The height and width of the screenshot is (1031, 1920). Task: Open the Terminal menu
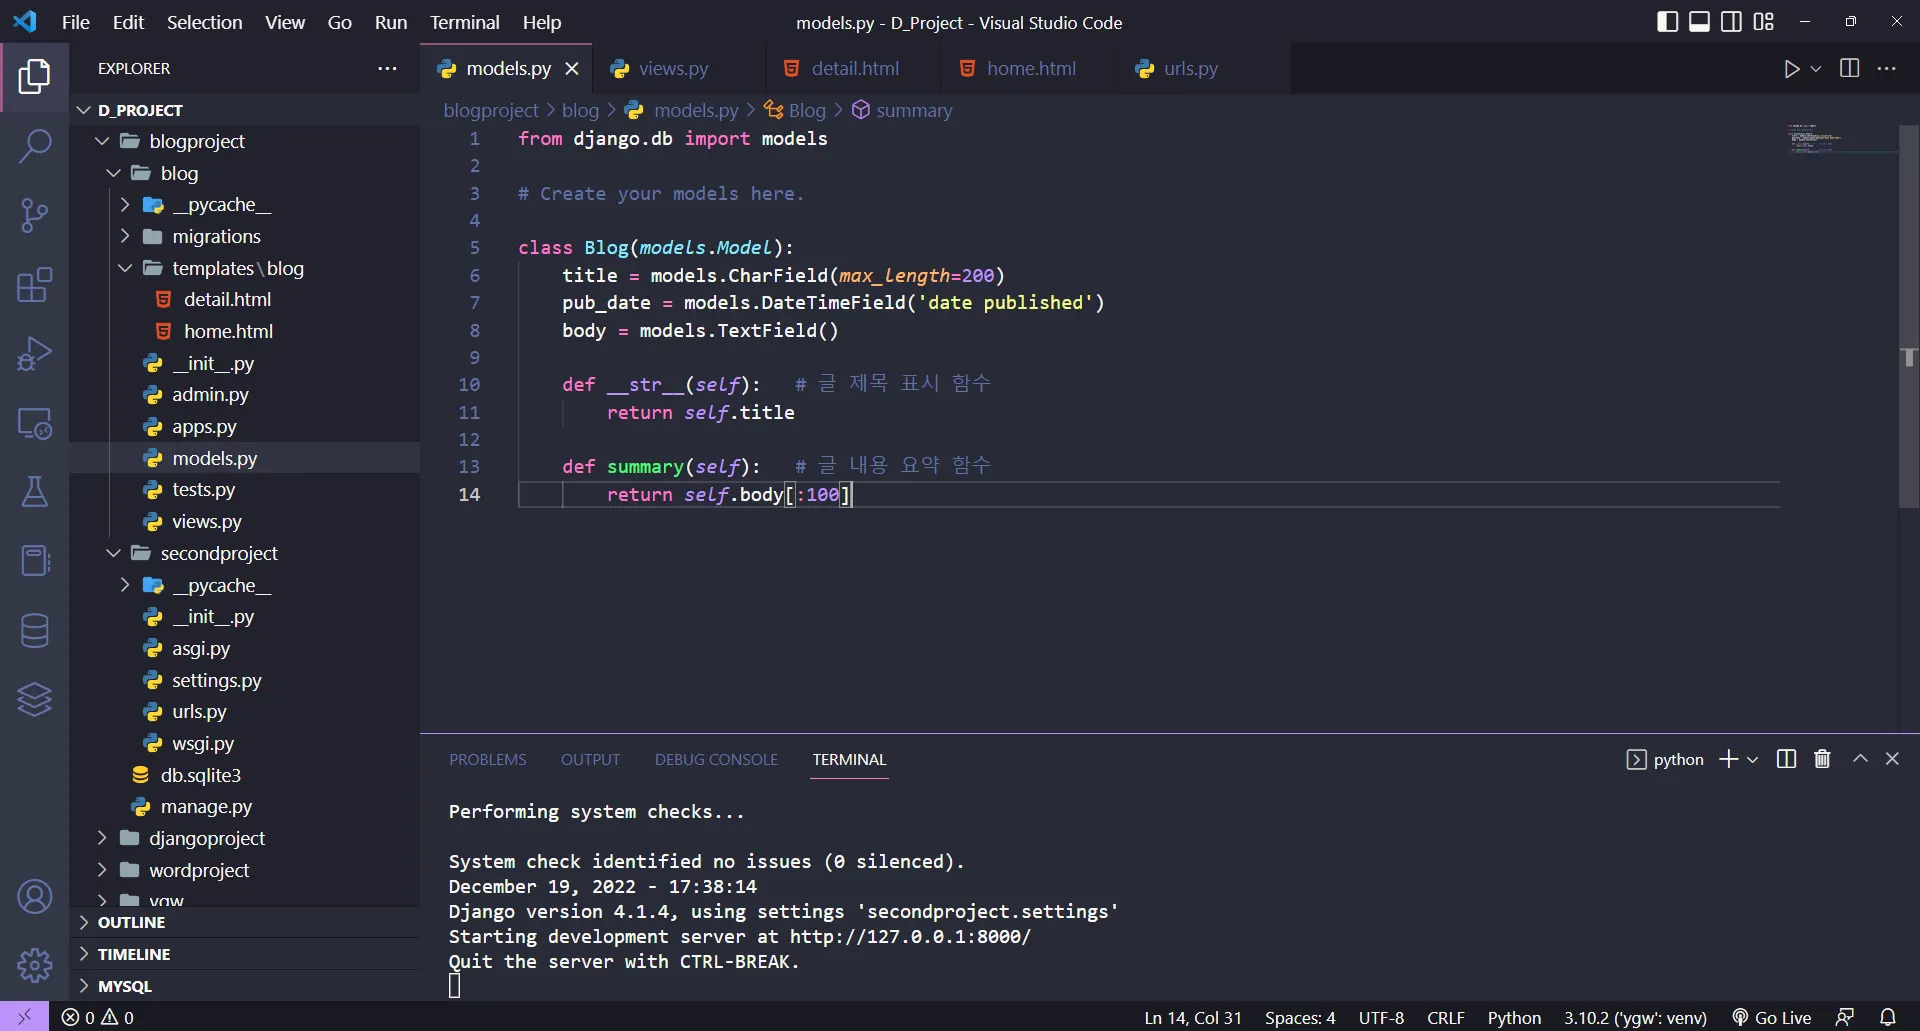(x=464, y=22)
